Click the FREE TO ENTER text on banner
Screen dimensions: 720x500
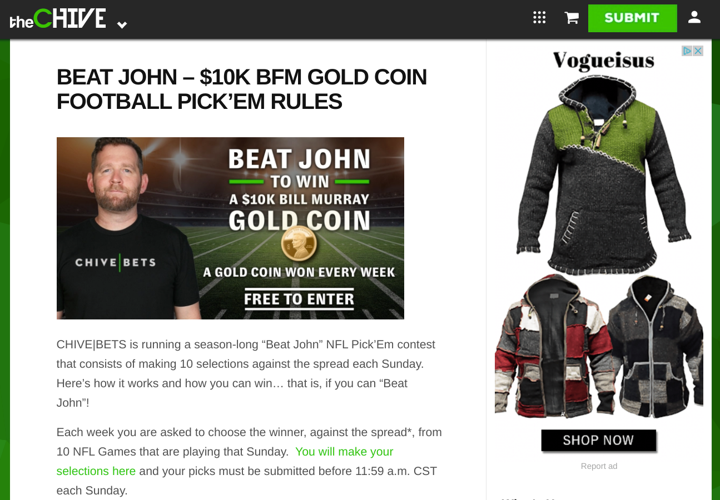[x=299, y=299]
